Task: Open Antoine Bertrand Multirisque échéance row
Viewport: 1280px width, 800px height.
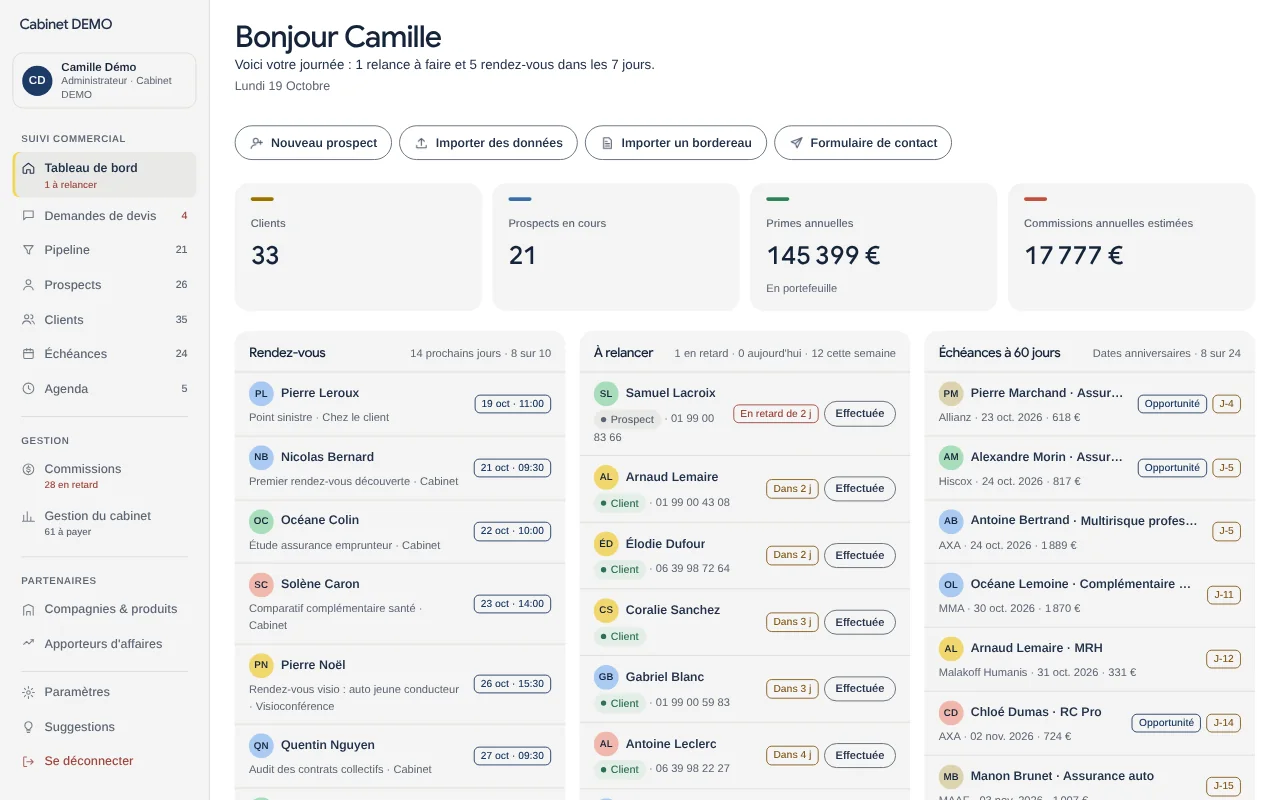Action: click(x=1090, y=532)
